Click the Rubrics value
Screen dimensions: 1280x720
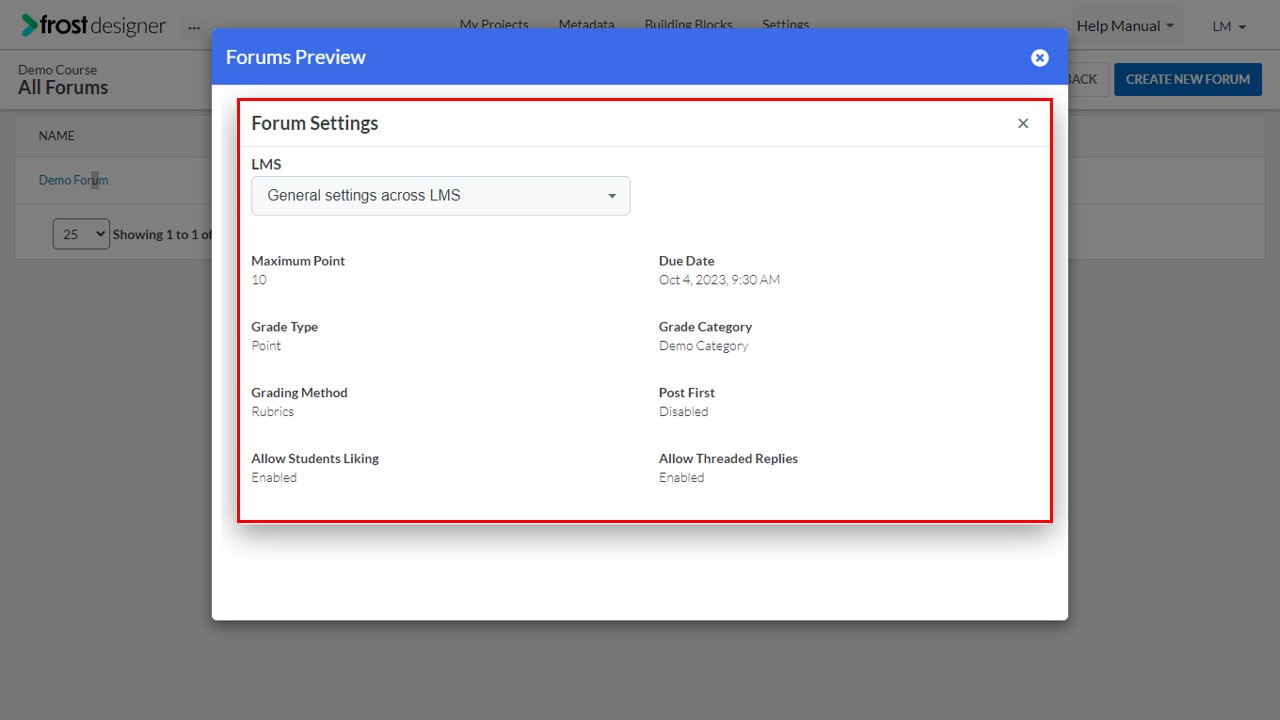point(273,412)
